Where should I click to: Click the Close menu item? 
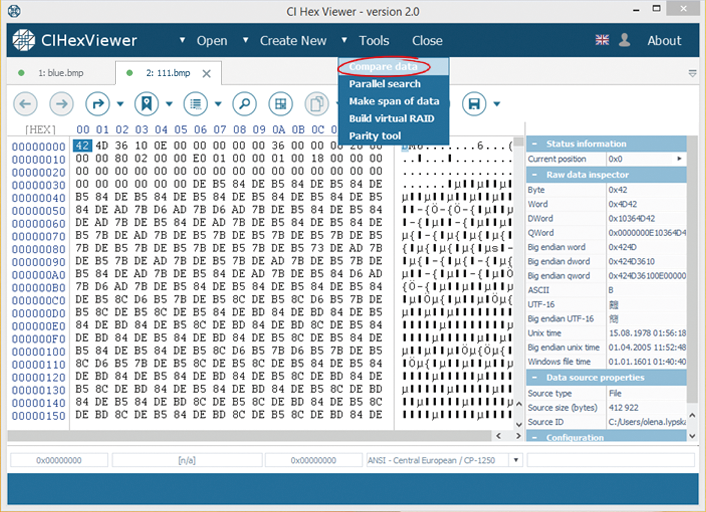coord(427,41)
